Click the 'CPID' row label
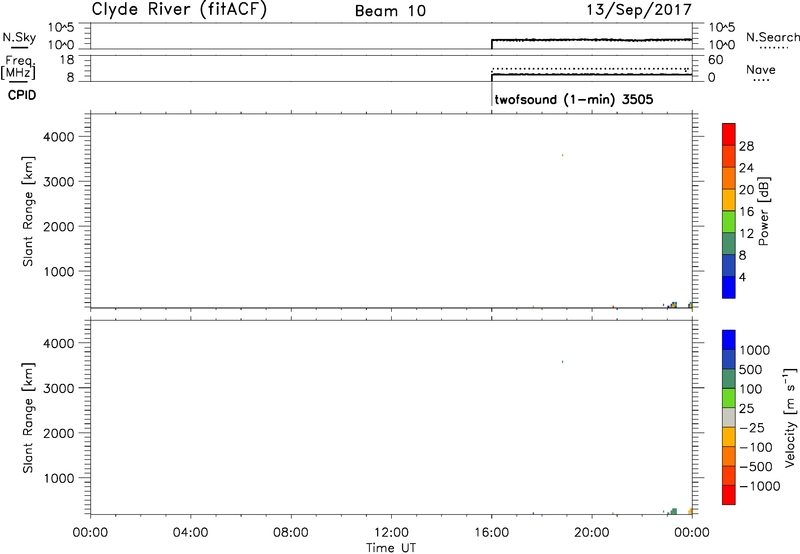Viewport: 800px width, 554px height. coord(22,95)
